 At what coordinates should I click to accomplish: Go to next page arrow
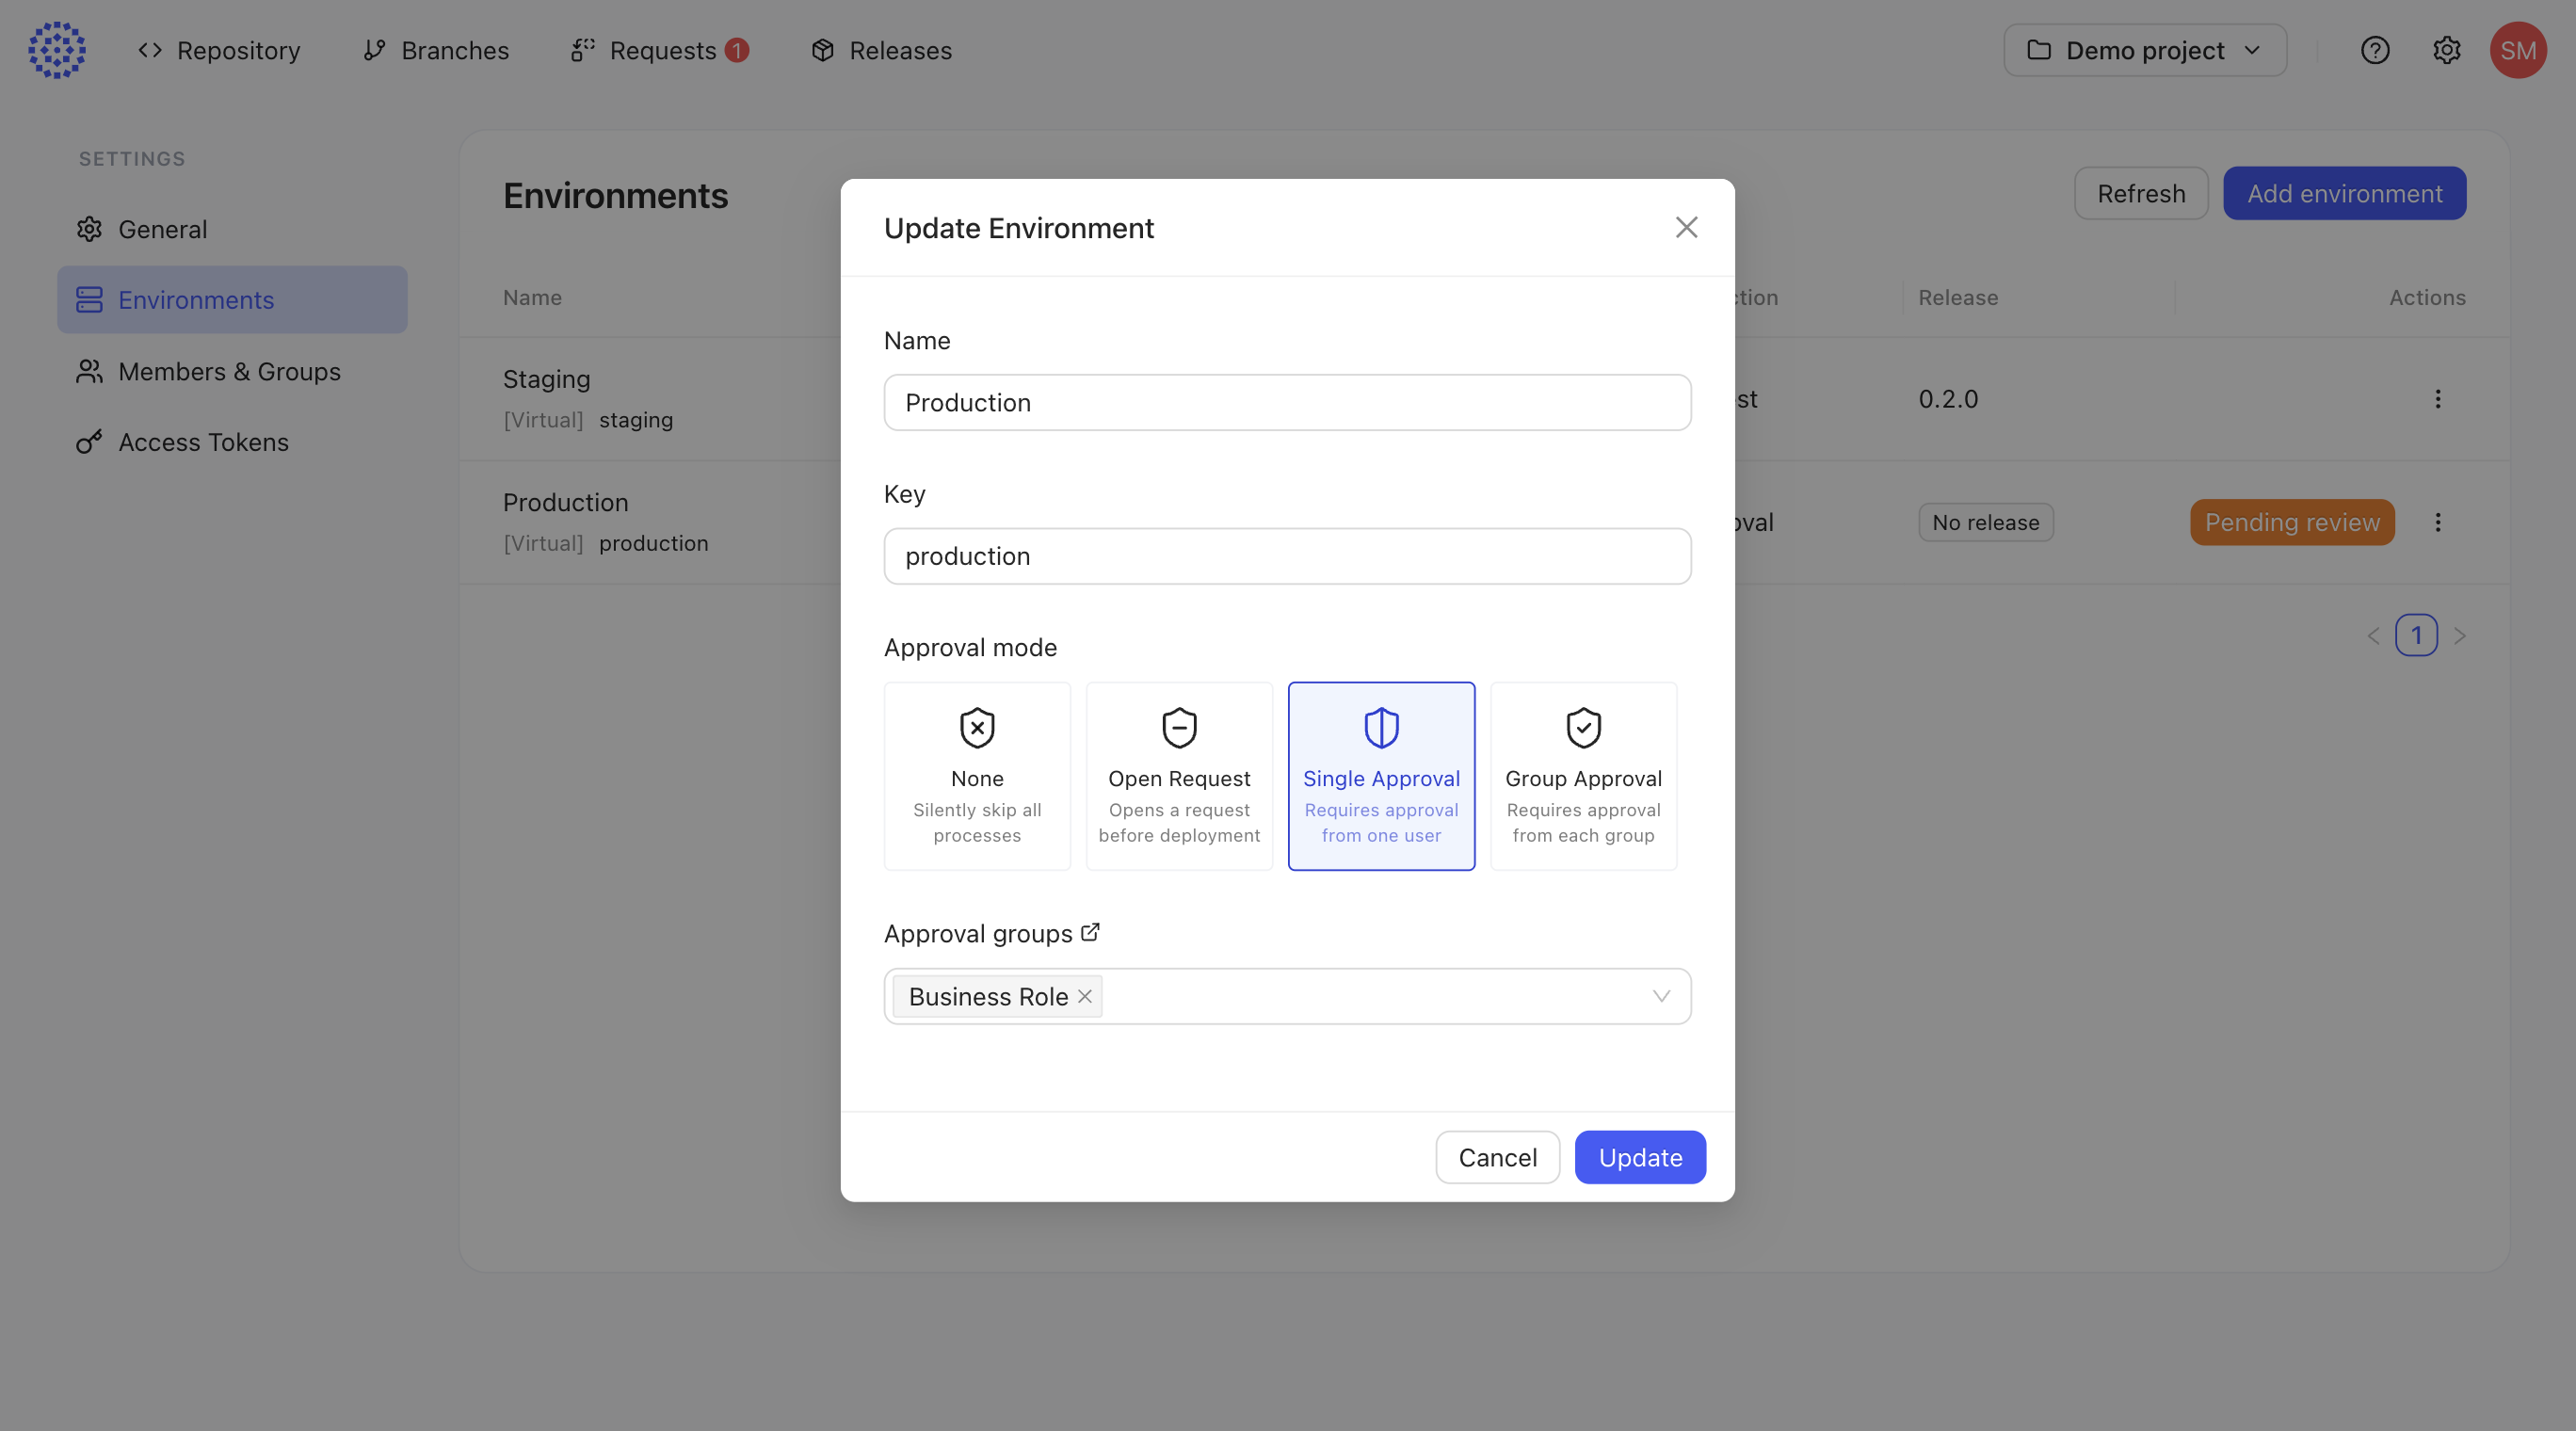pos(2459,636)
